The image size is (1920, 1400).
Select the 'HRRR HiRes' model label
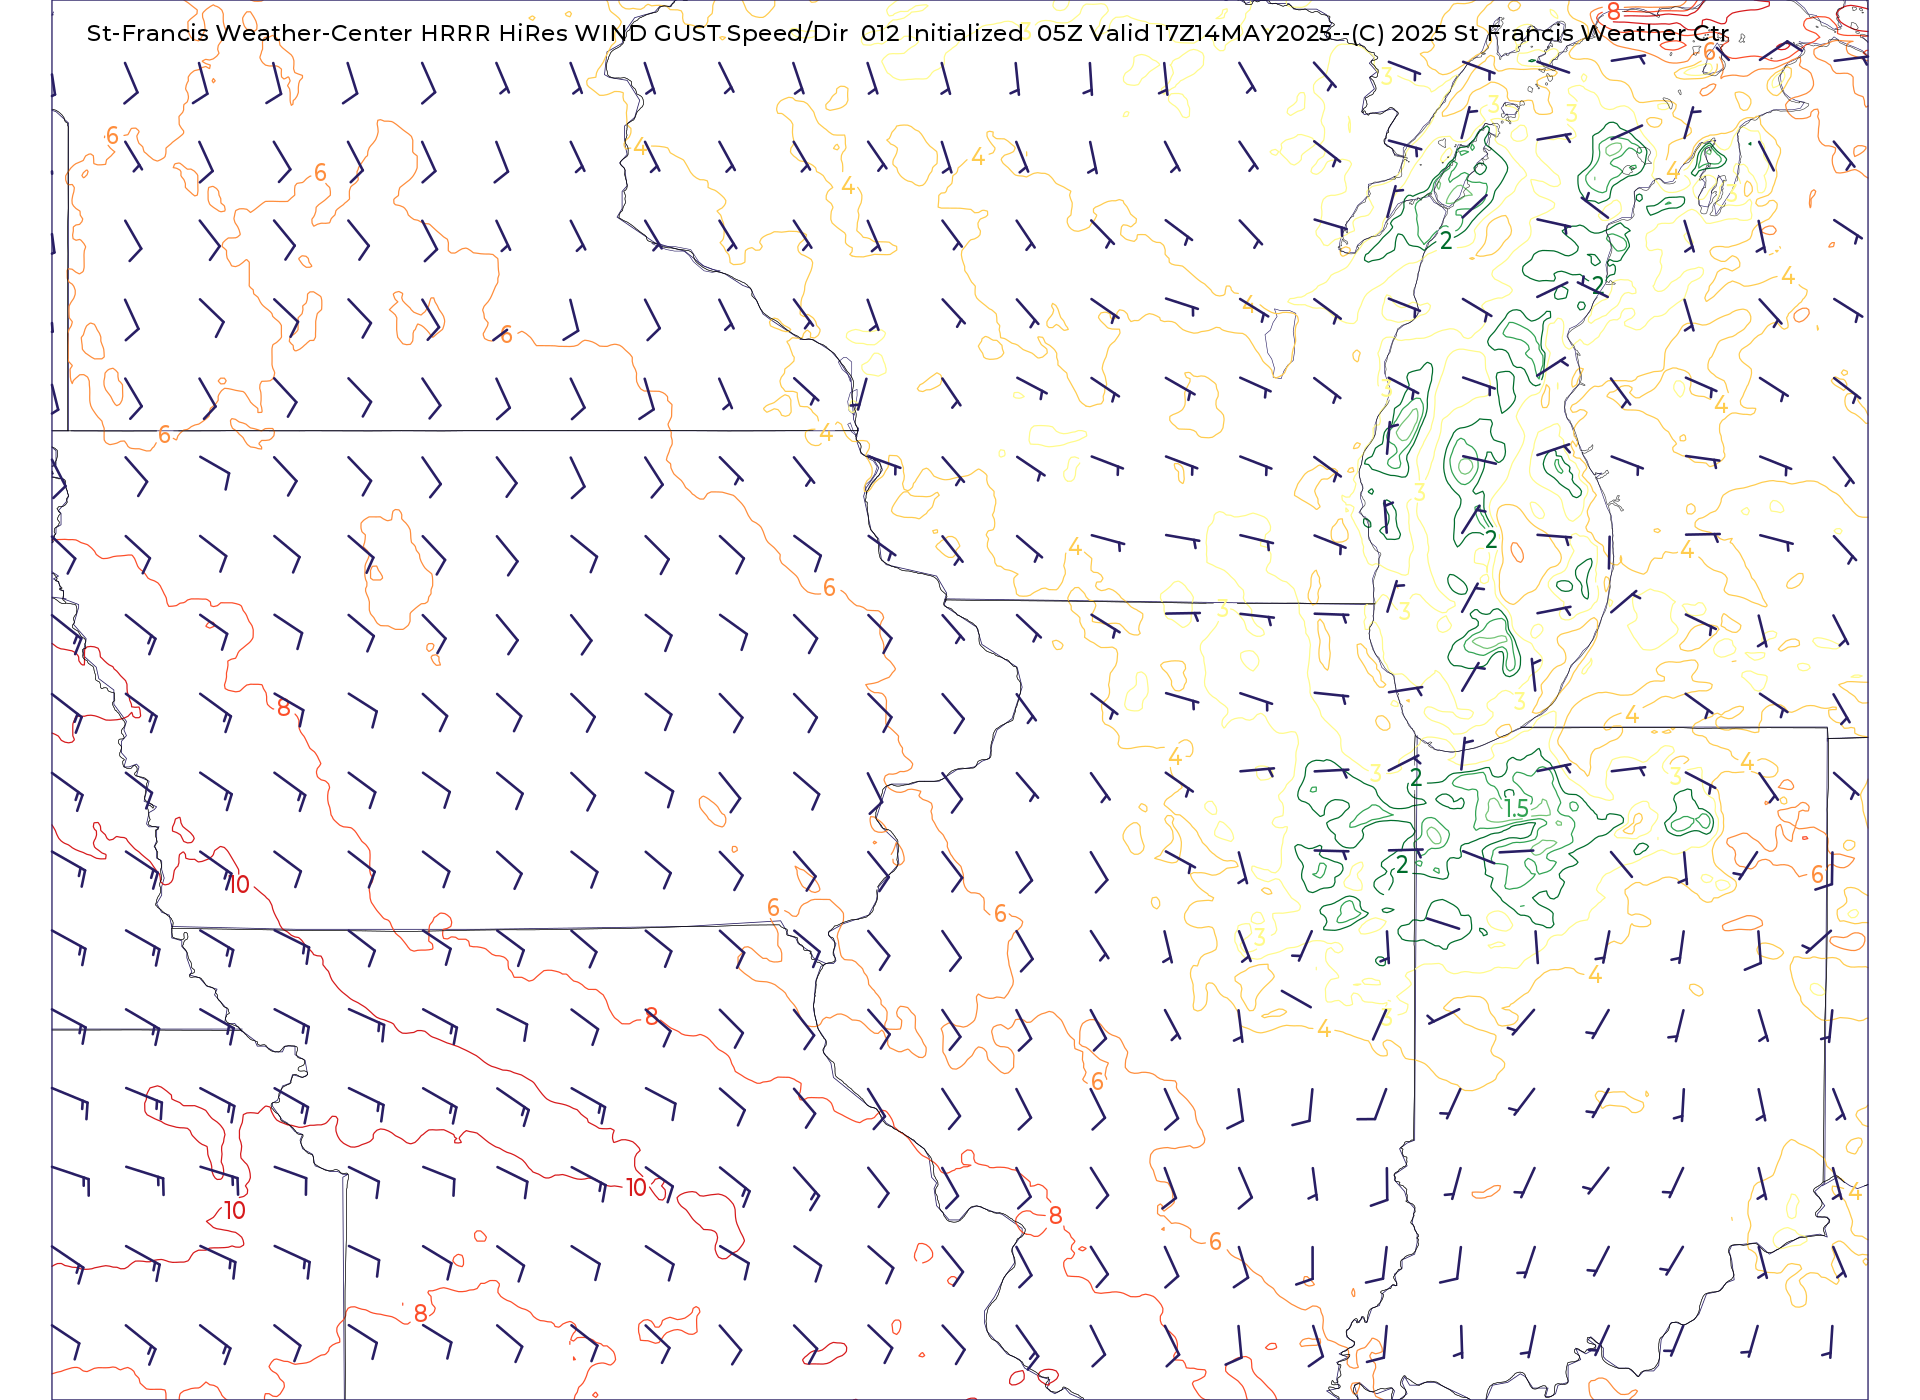click(x=493, y=33)
